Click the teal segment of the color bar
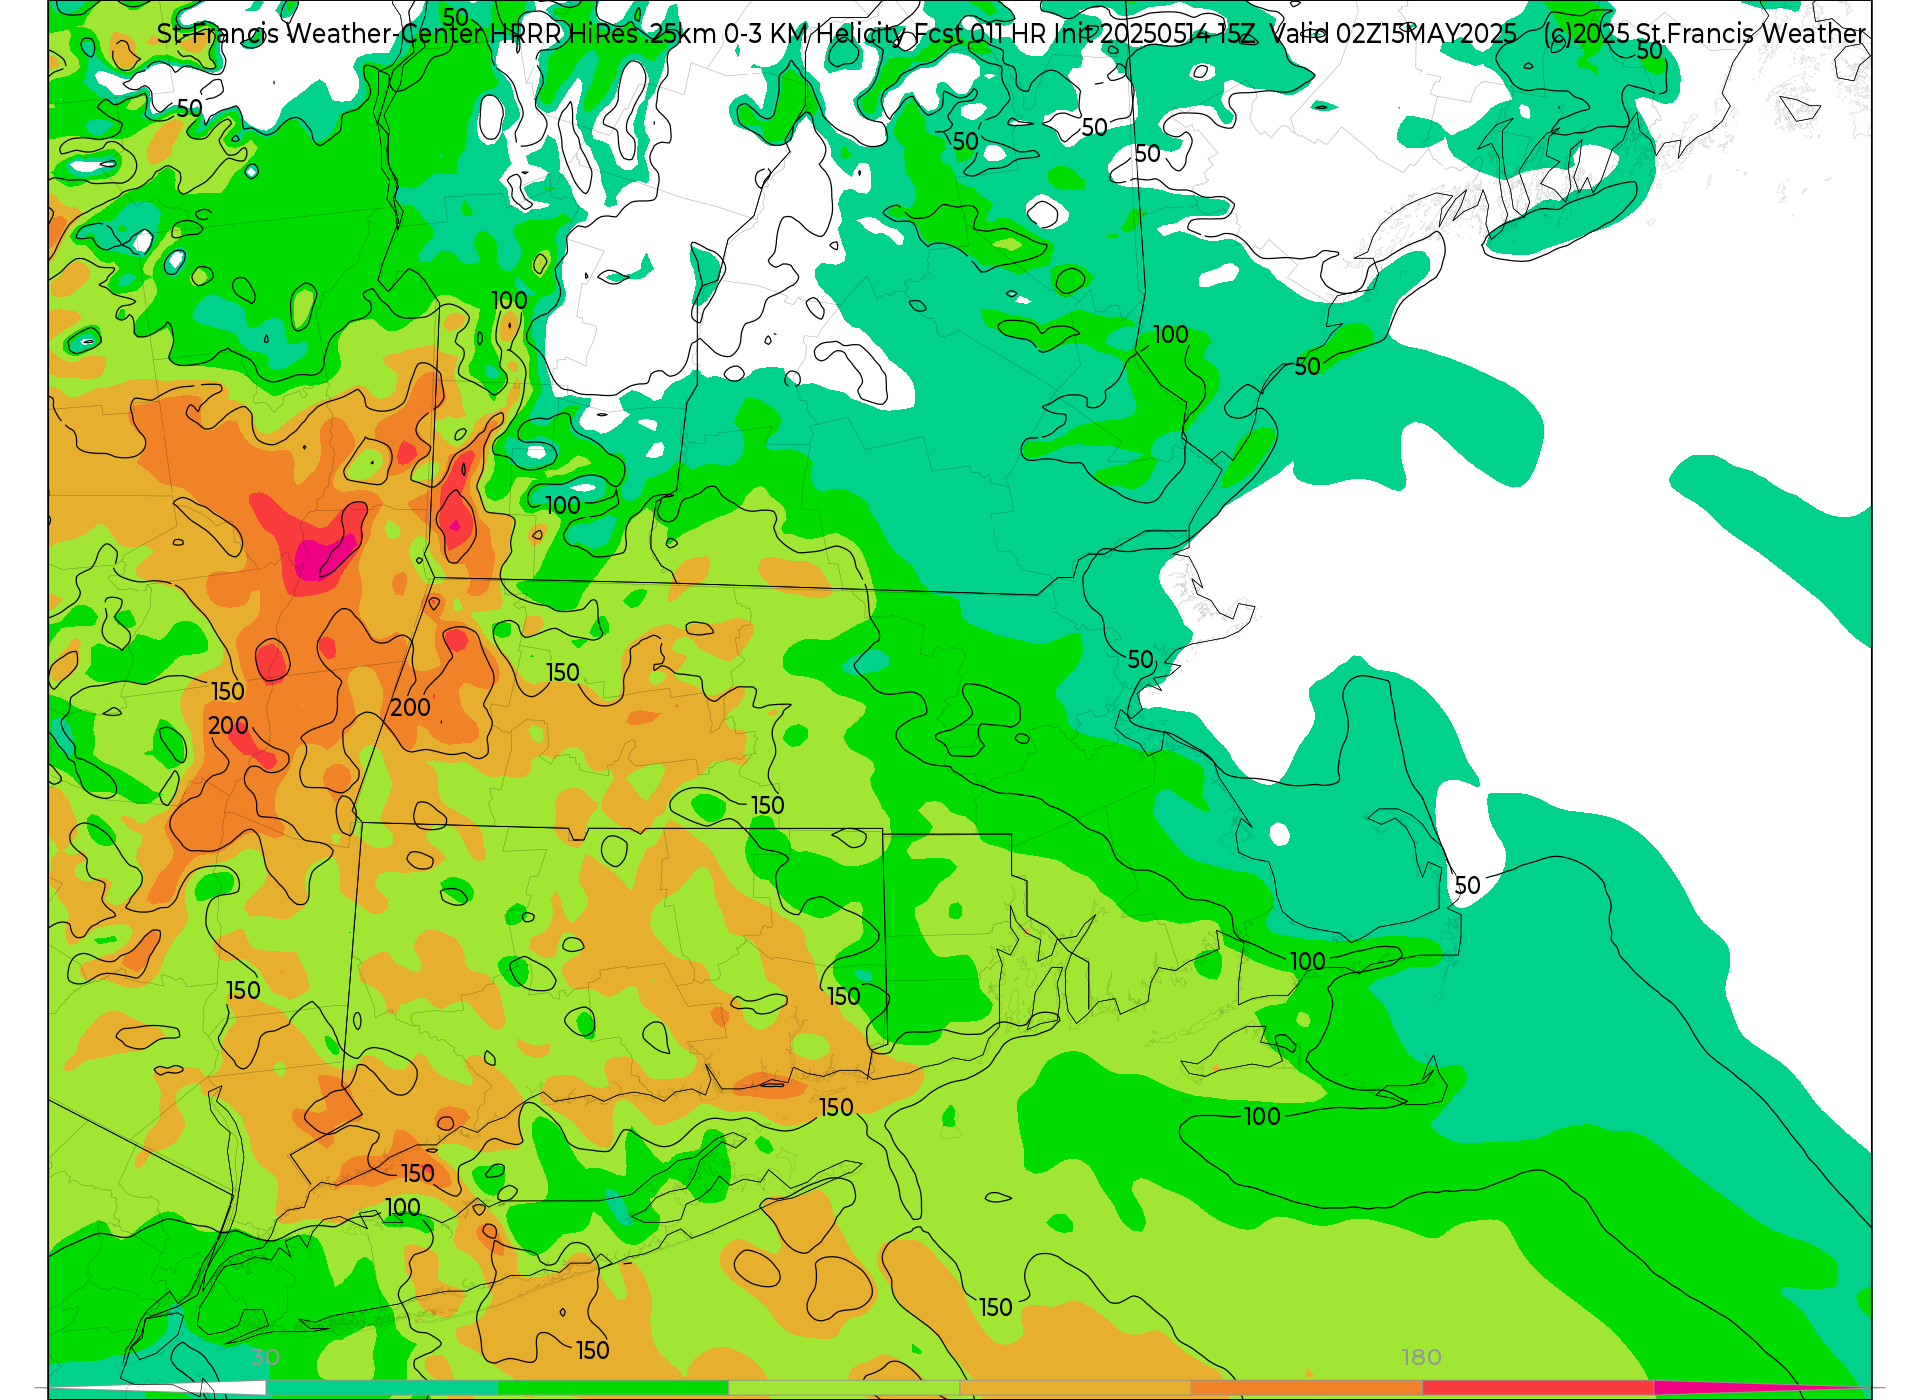This screenshot has height=1400, width=1920. (x=382, y=1388)
